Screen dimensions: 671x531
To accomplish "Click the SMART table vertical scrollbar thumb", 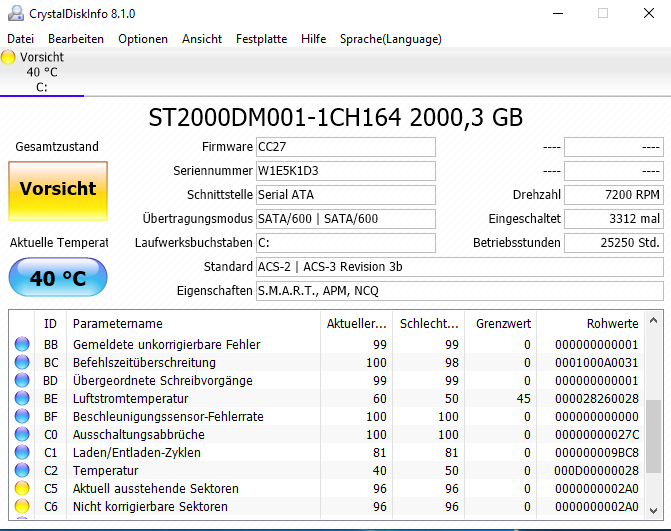I will [653, 436].
